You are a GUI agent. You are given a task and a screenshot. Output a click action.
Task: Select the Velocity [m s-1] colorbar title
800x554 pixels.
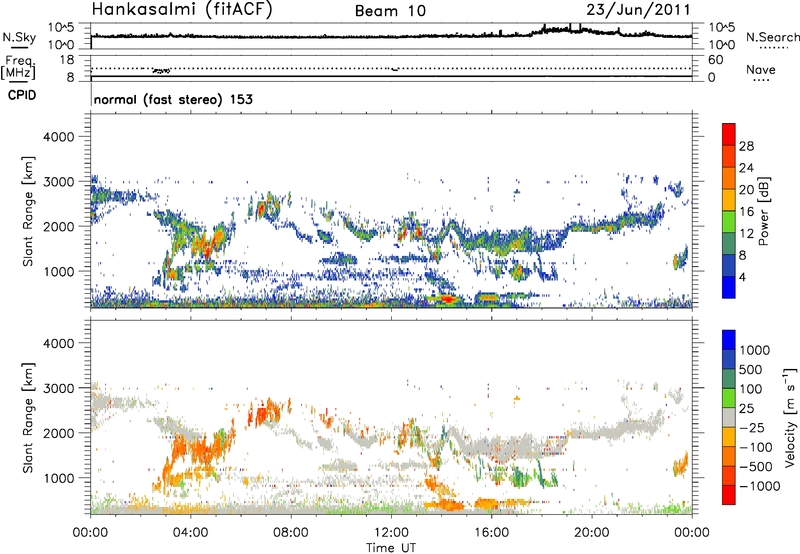pos(790,417)
